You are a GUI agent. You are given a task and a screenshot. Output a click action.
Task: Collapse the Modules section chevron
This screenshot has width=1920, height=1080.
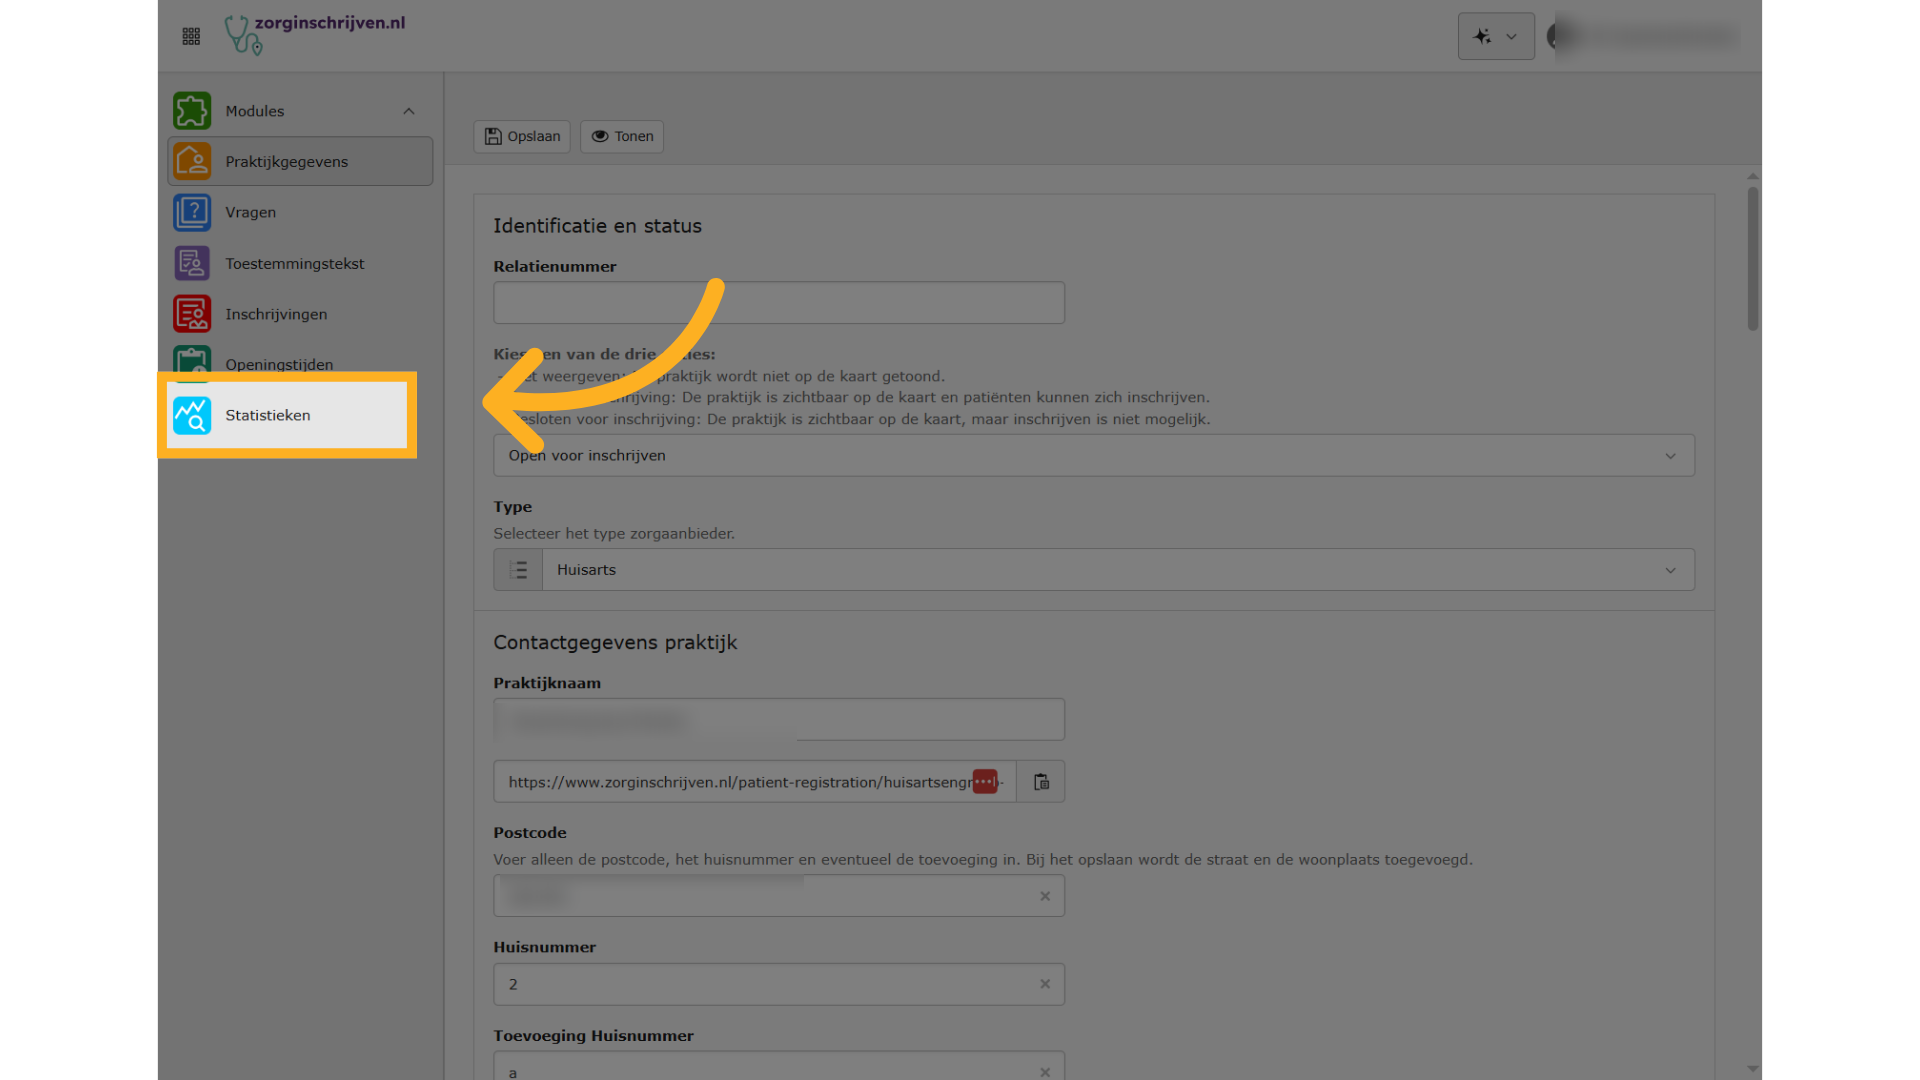point(409,111)
